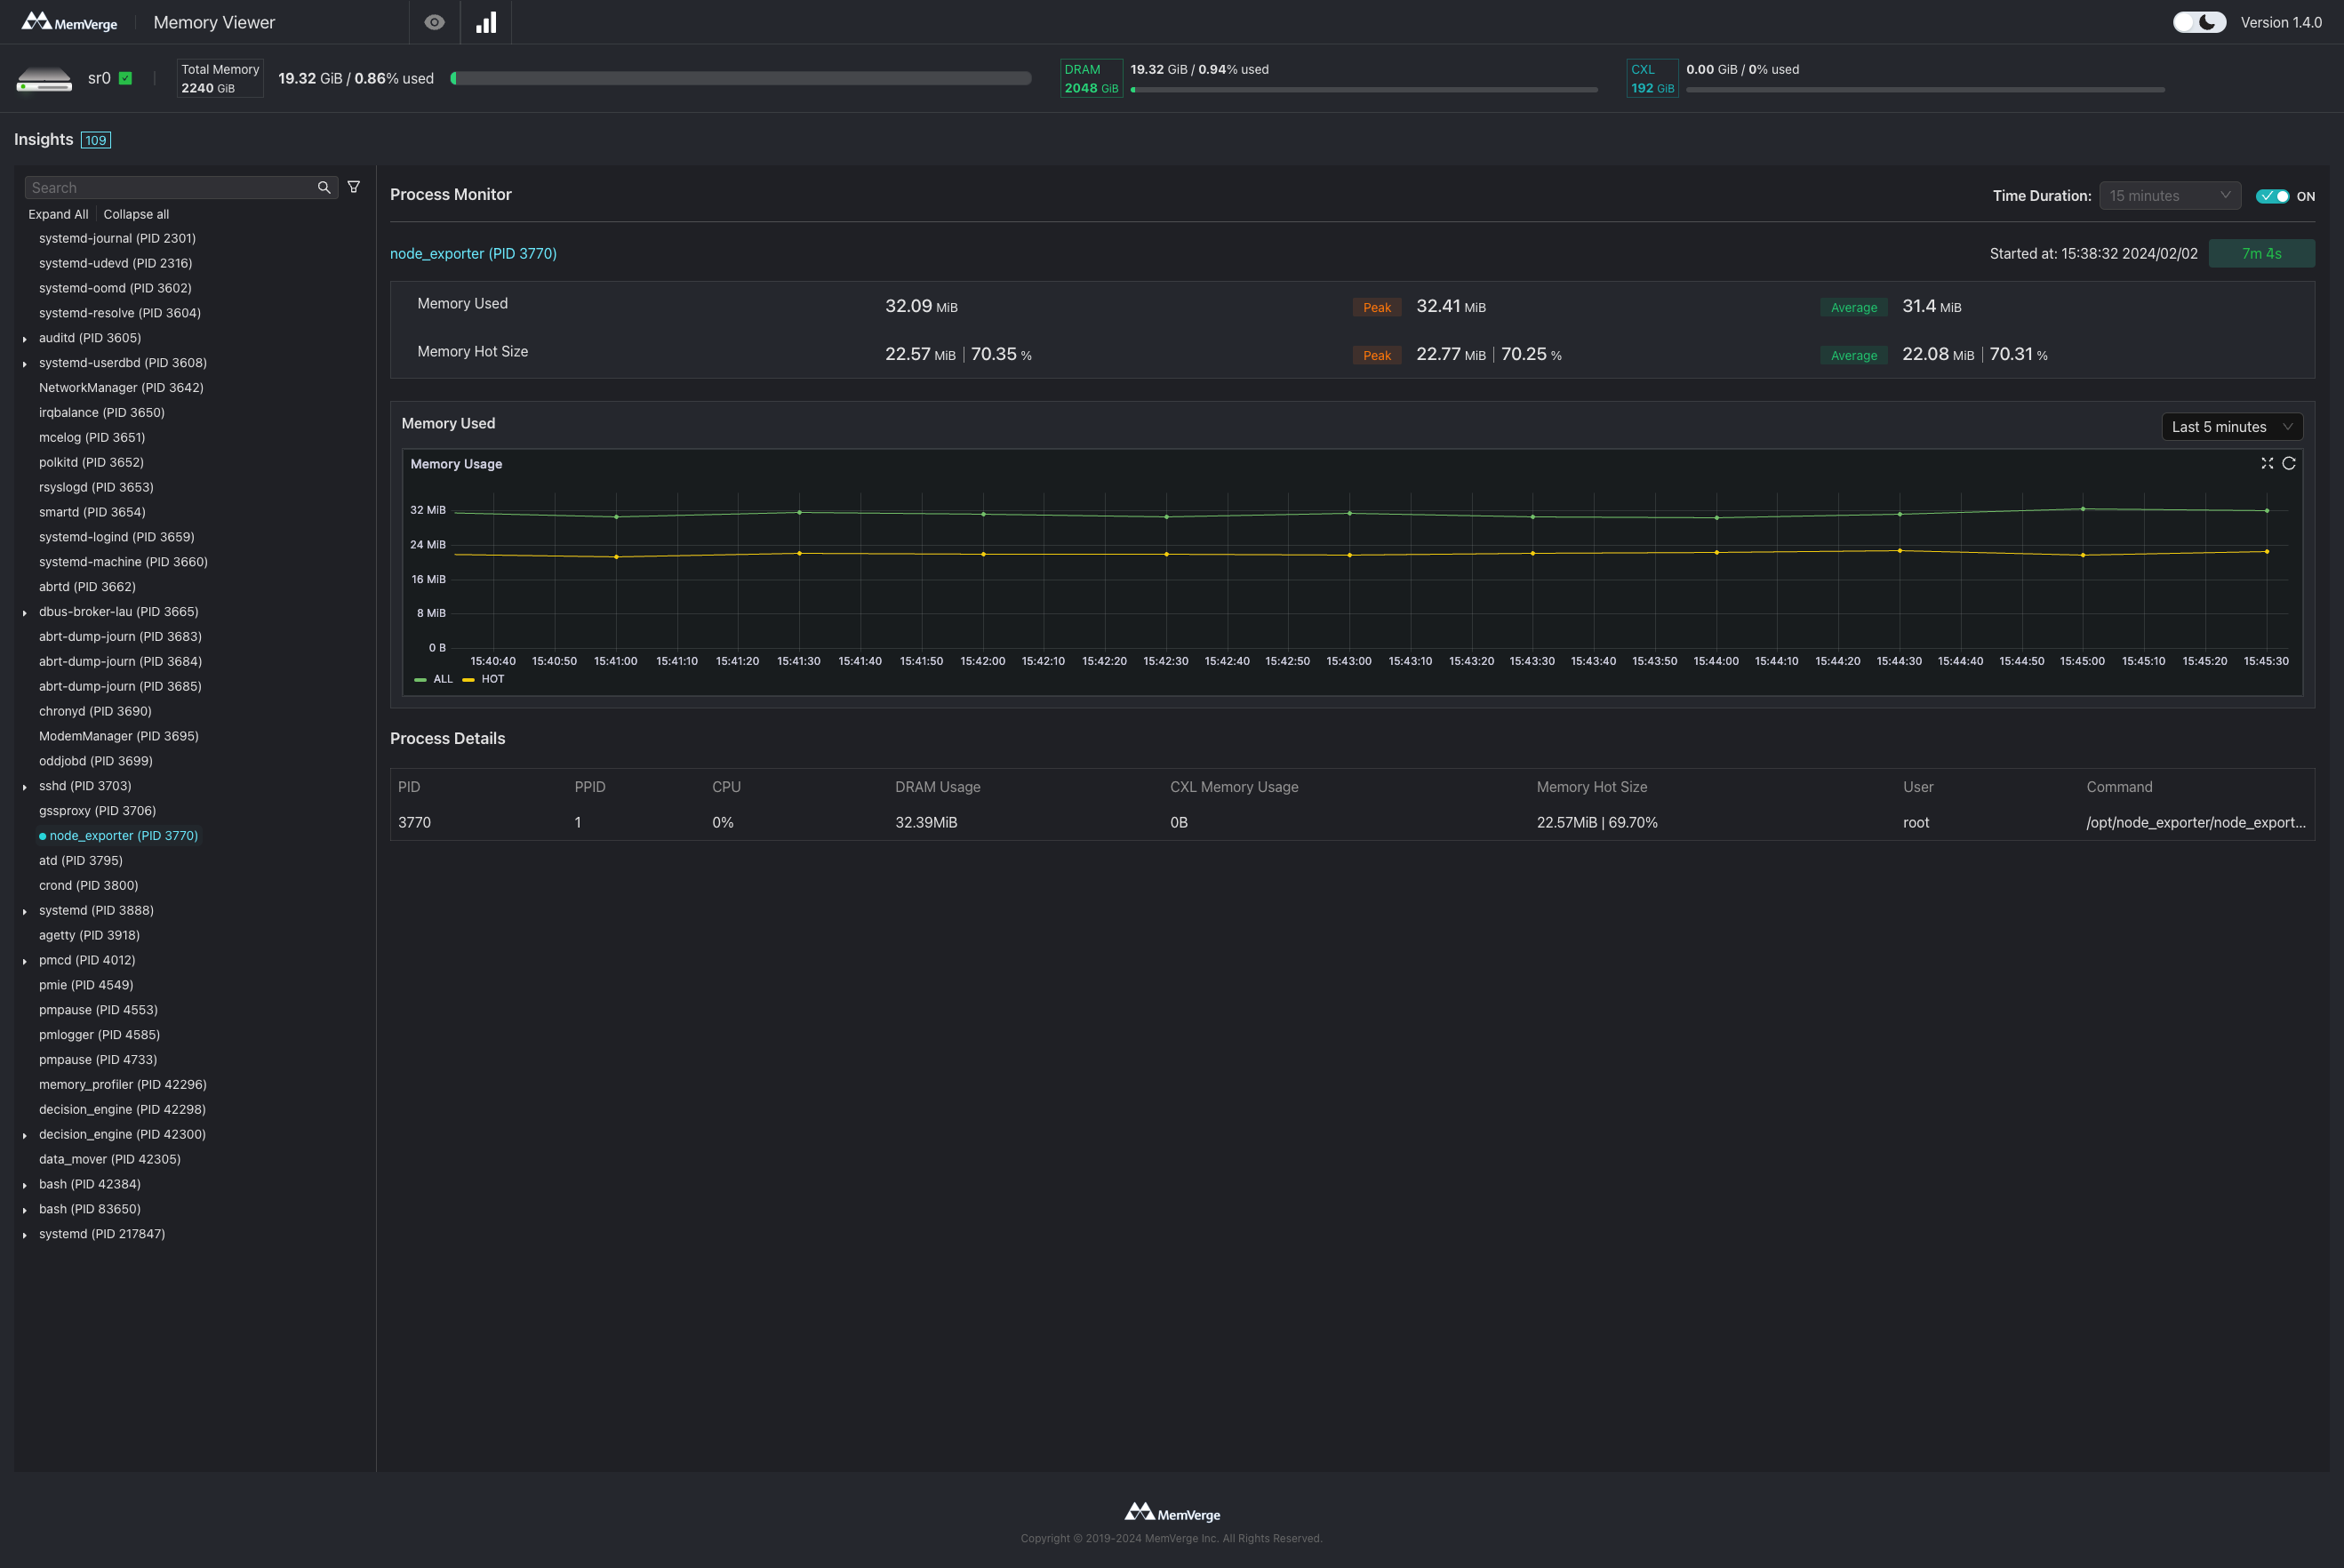Expand the bash (PID 83650) node
The image size is (2344, 1568).
coord(25,1210)
